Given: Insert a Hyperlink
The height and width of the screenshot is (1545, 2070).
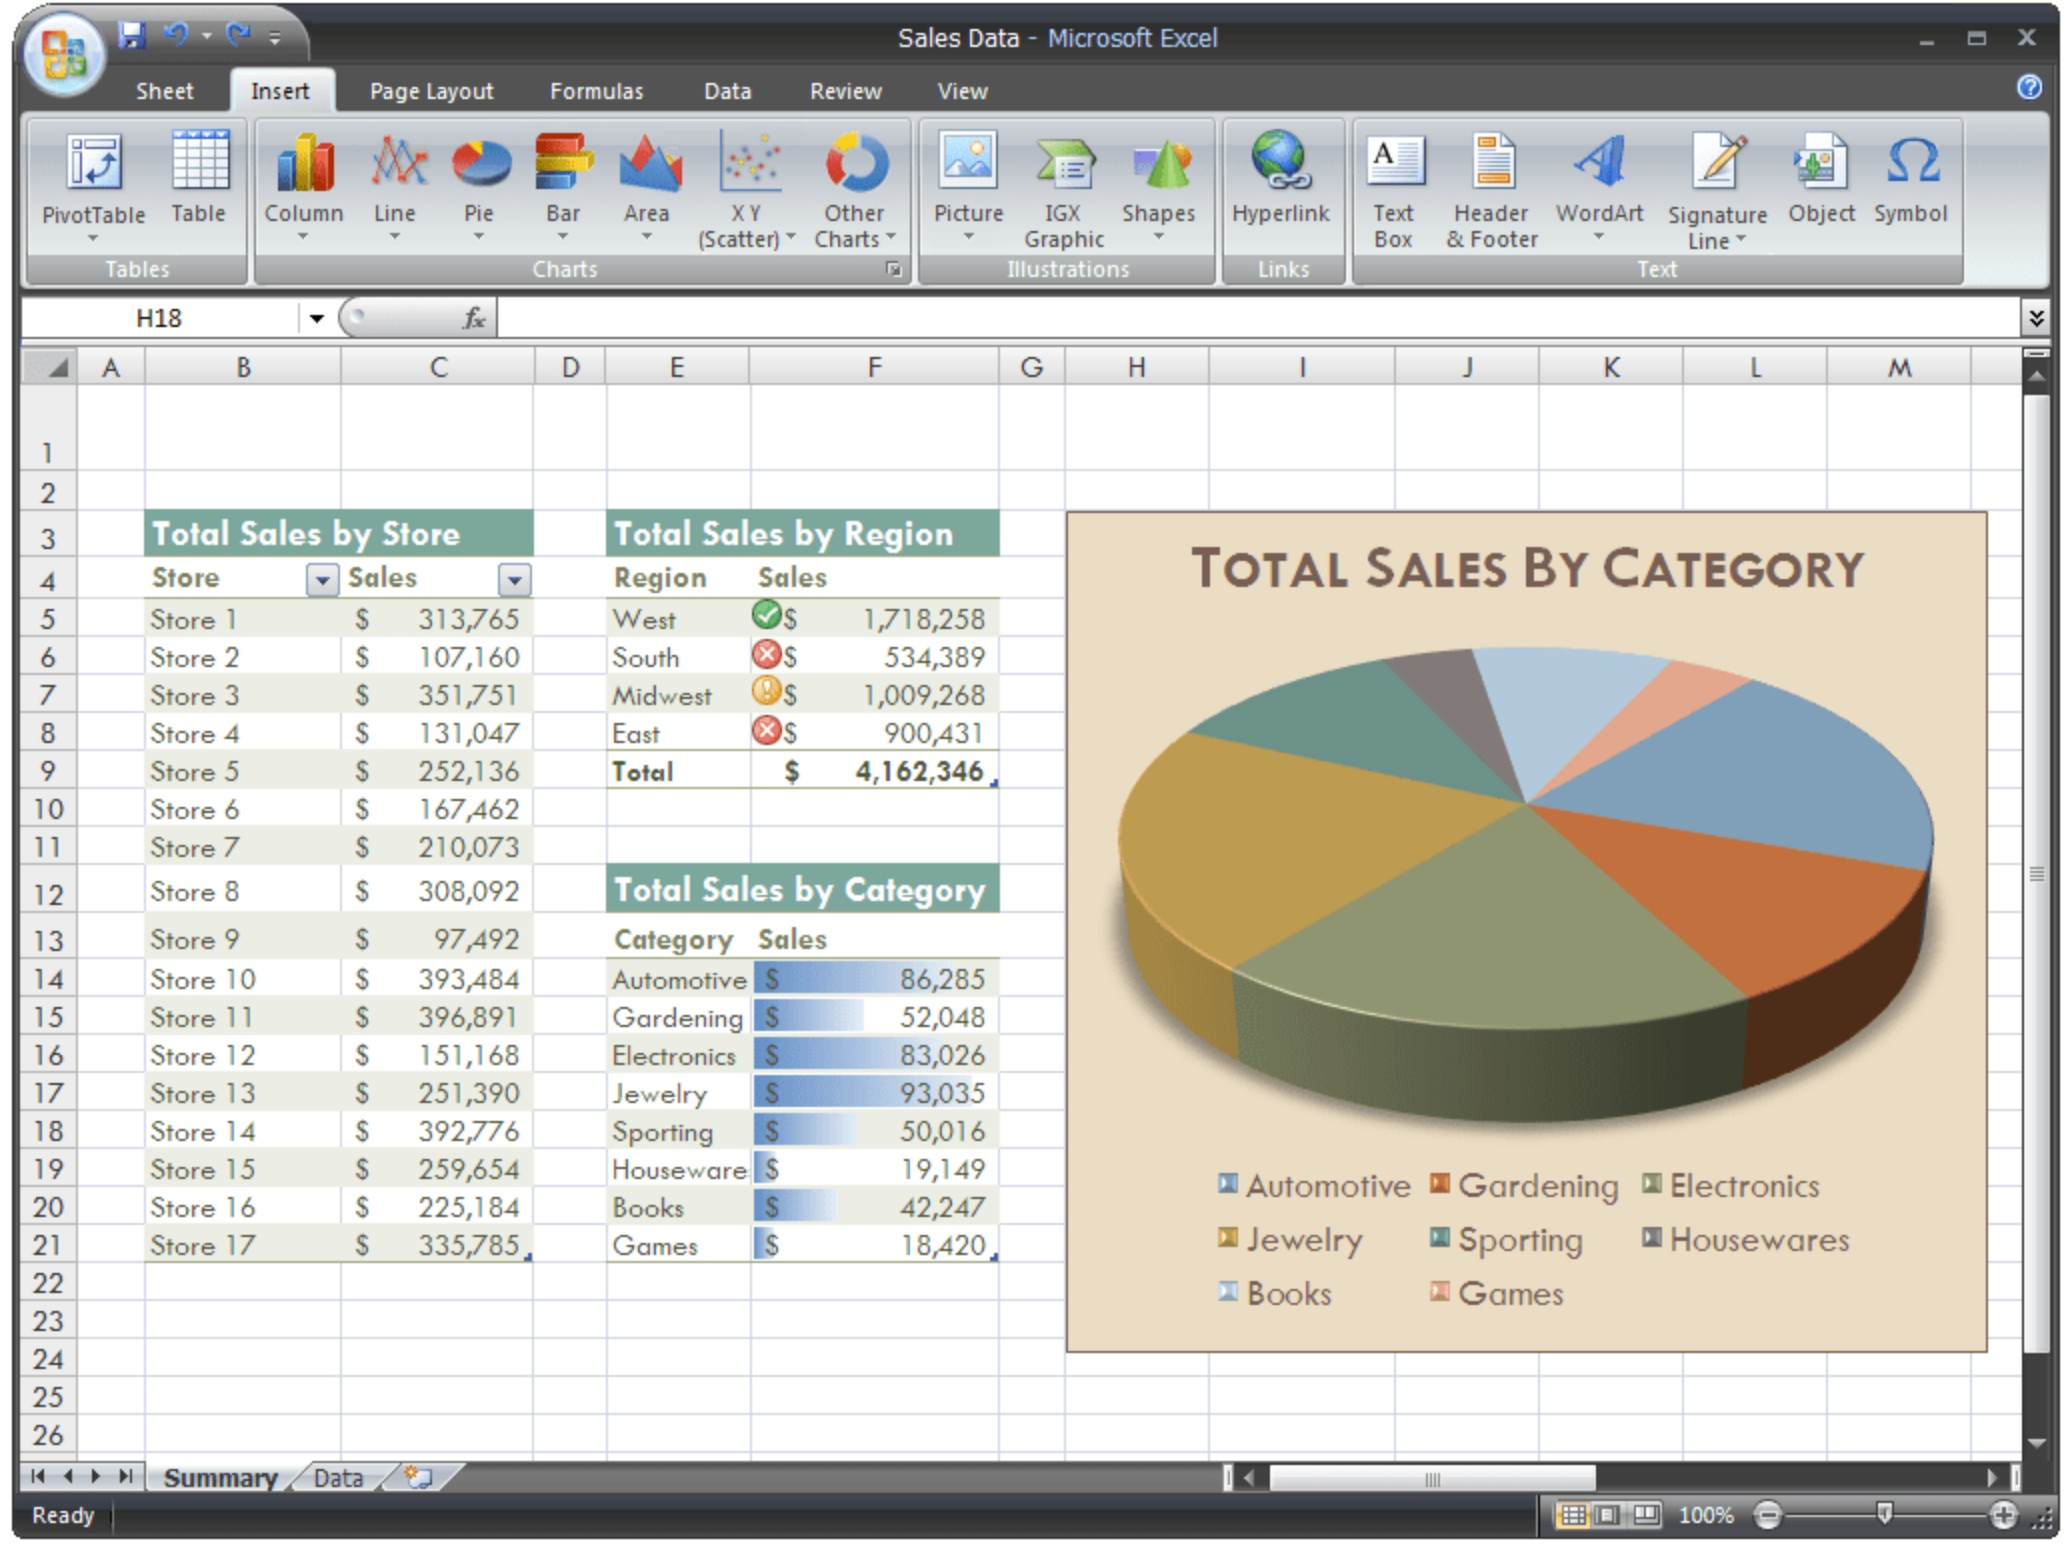Looking at the screenshot, I should tap(1281, 180).
